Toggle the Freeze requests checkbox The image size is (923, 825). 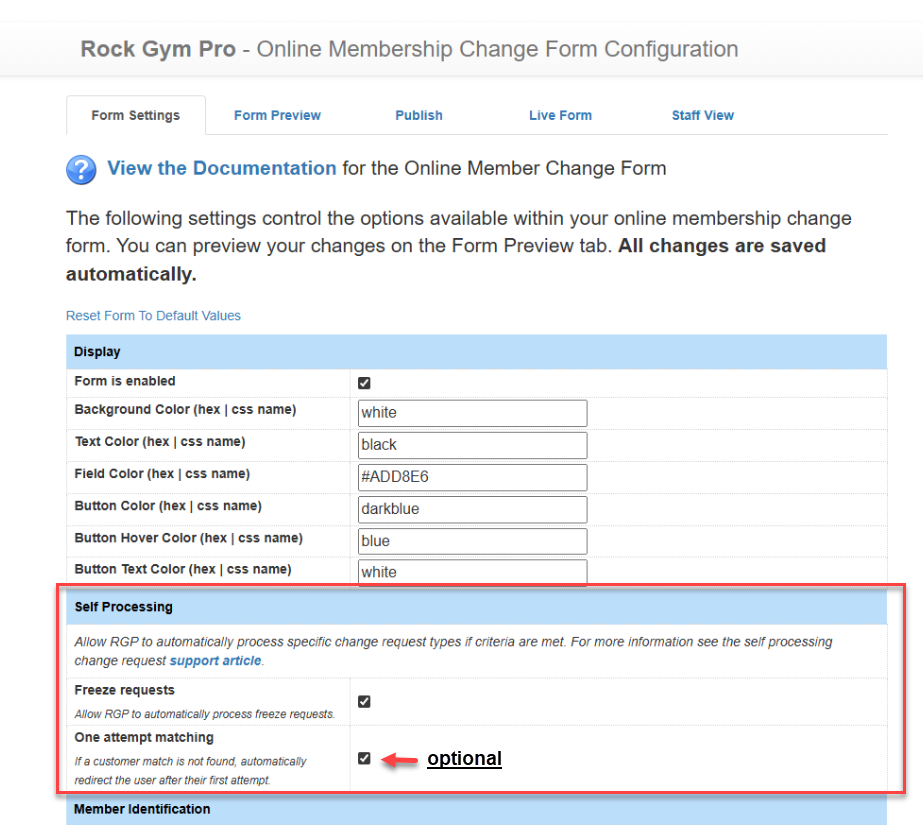tap(364, 702)
